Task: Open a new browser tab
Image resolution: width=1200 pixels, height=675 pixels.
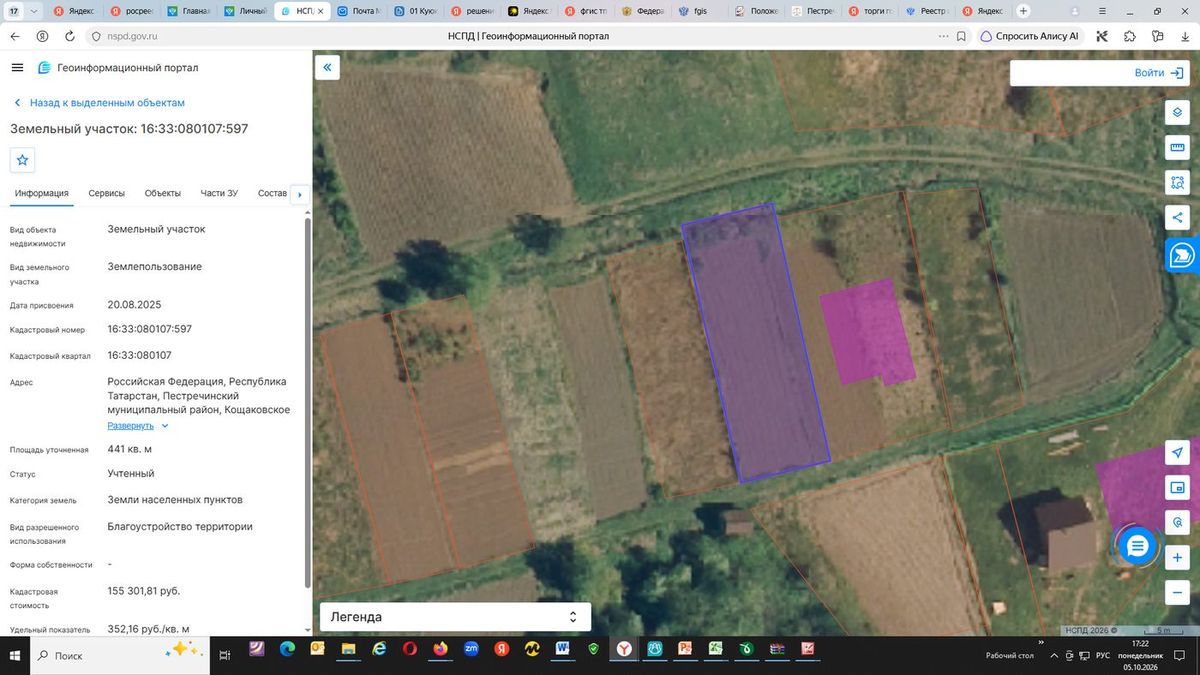Action: click(x=1023, y=11)
